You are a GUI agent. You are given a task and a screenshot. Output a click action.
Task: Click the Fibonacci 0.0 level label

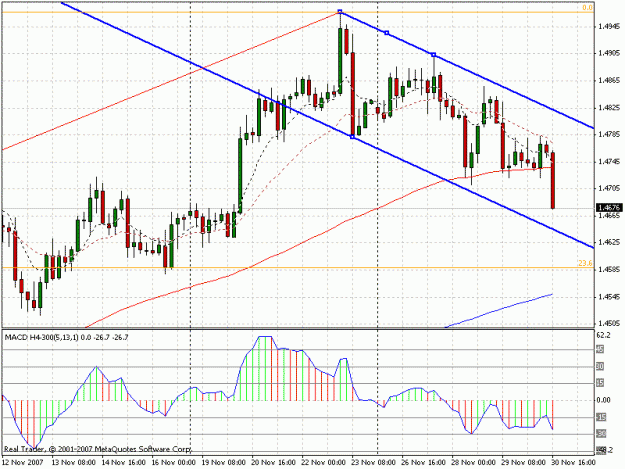pos(587,7)
